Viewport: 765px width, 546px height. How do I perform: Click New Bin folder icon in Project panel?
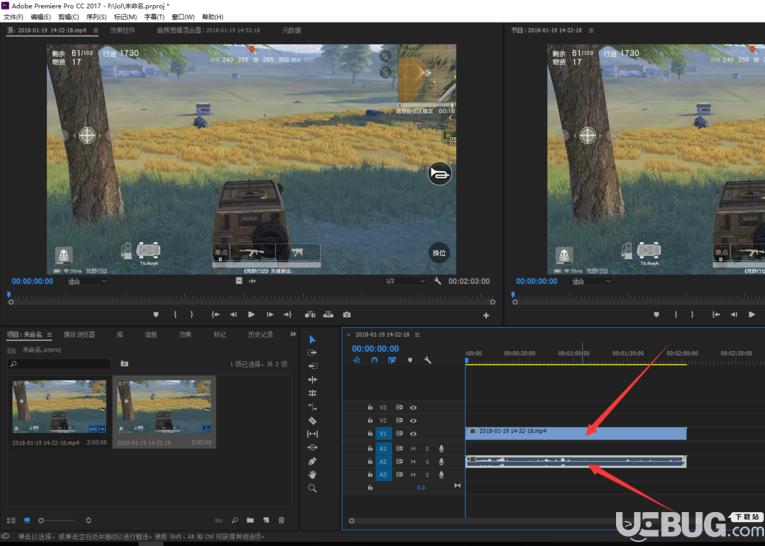click(x=250, y=520)
